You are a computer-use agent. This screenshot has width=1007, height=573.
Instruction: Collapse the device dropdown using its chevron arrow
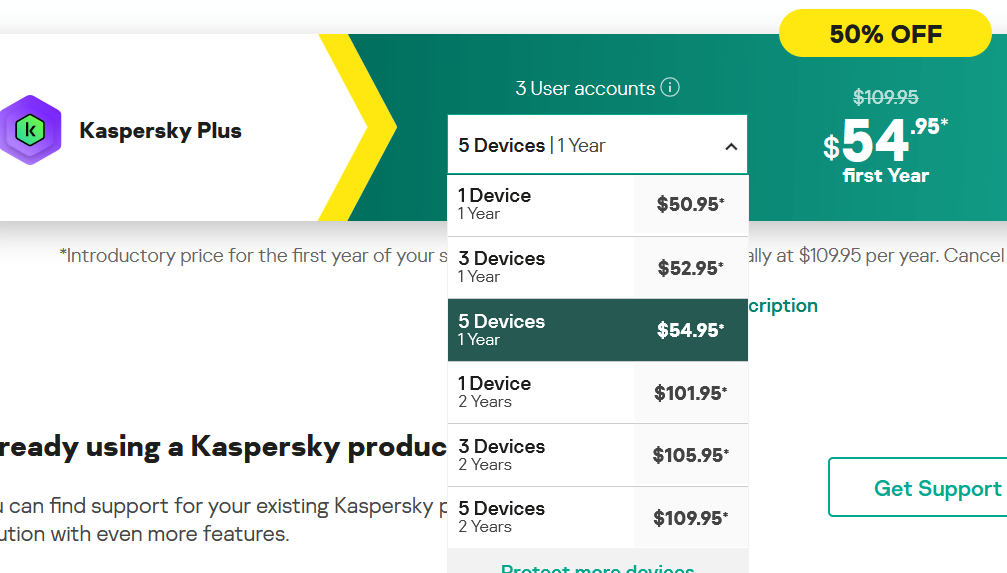pyautogui.click(x=731, y=146)
